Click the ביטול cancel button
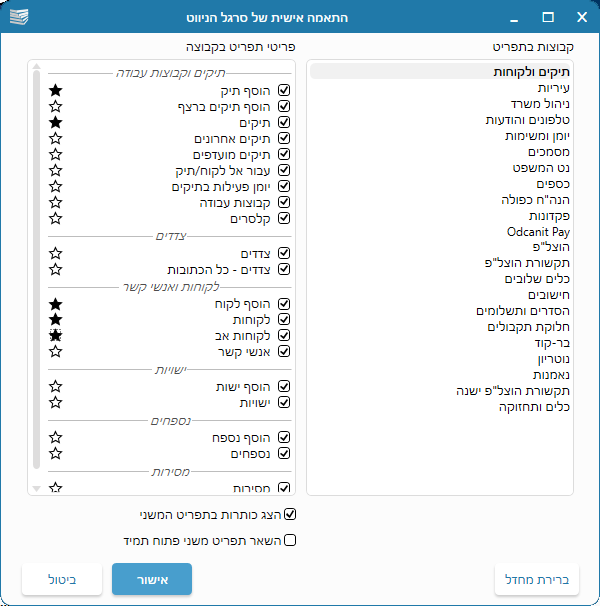 [x=62, y=579]
